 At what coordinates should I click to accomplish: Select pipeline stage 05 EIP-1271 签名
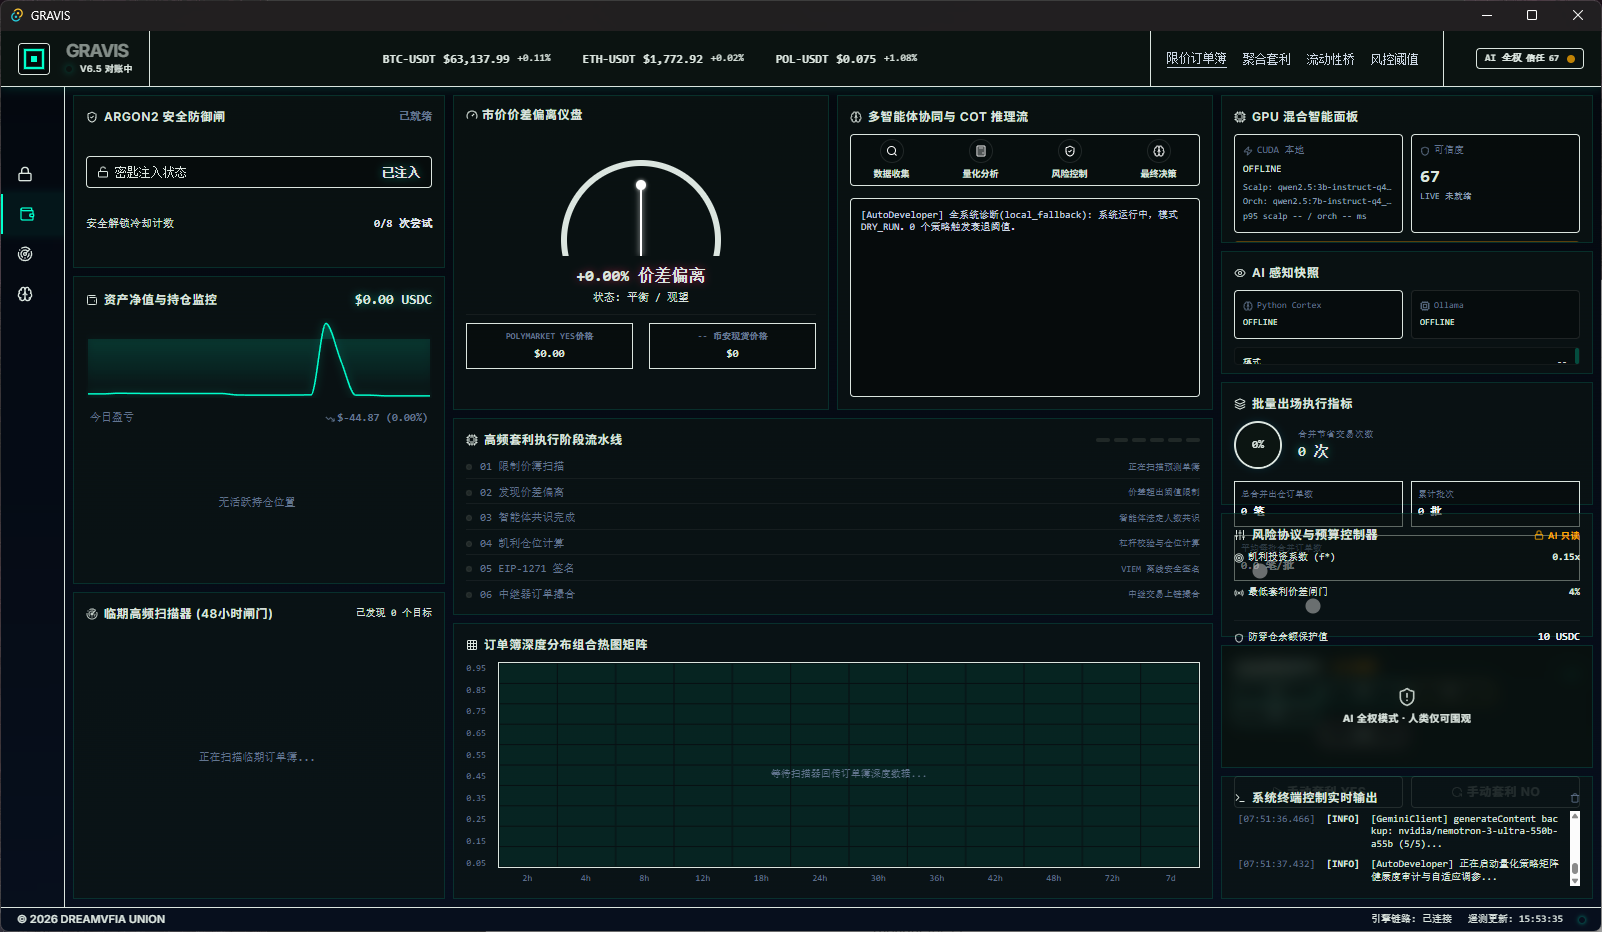(833, 568)
